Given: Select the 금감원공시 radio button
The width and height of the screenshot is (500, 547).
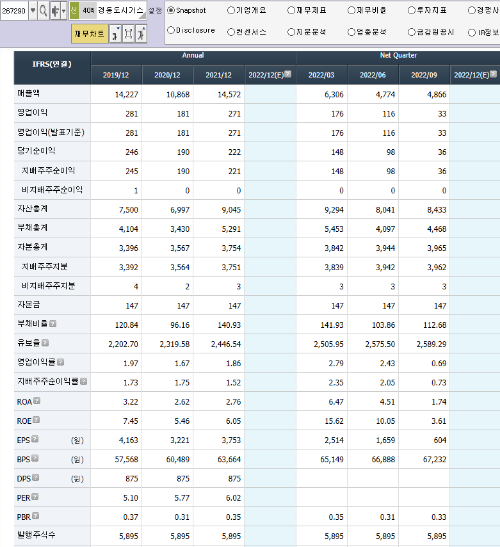Looking at the screenshot, I should point(412,32).
